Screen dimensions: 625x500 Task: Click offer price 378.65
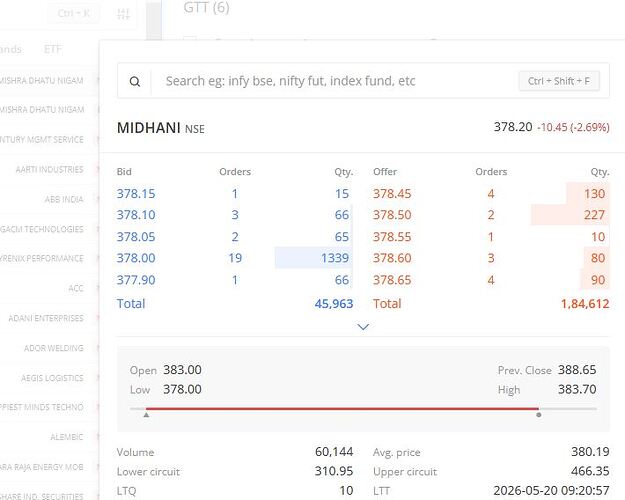[x=392, y=280]
